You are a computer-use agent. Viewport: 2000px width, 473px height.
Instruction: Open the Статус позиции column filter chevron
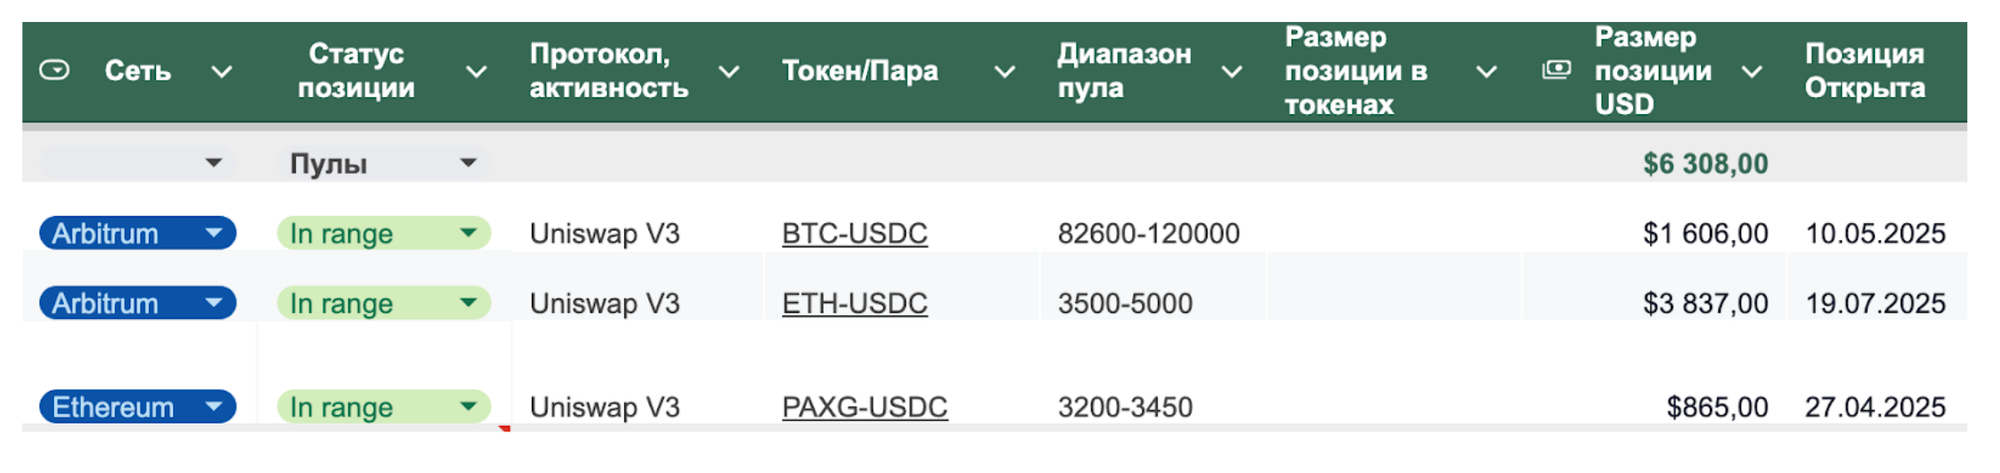[477, 71]
